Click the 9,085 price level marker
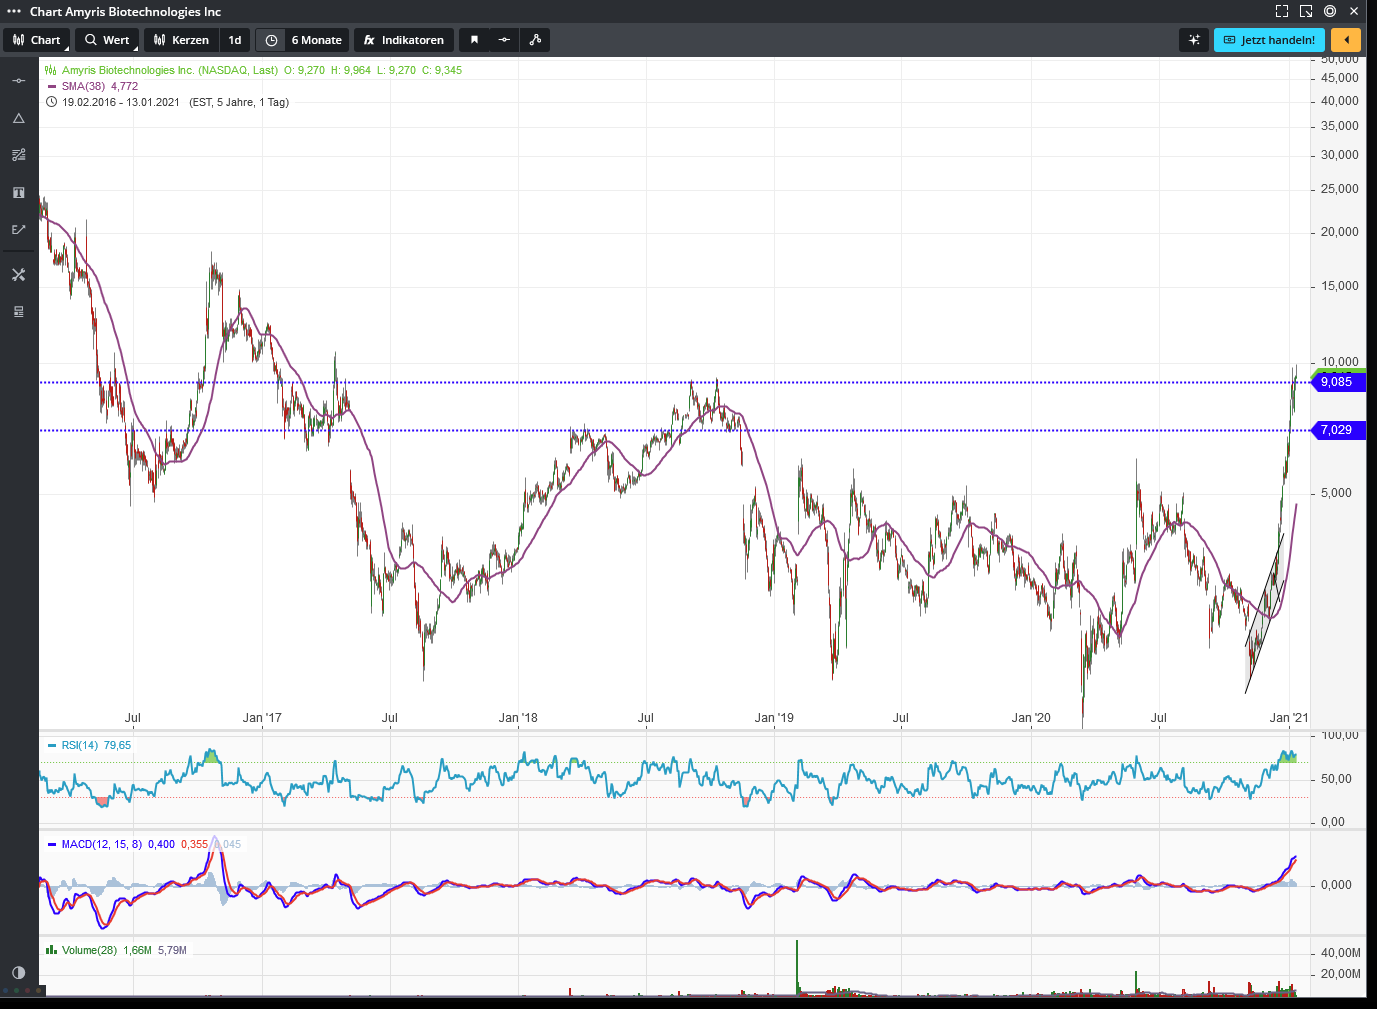1377x1009 pixels. click(1336, 382)
